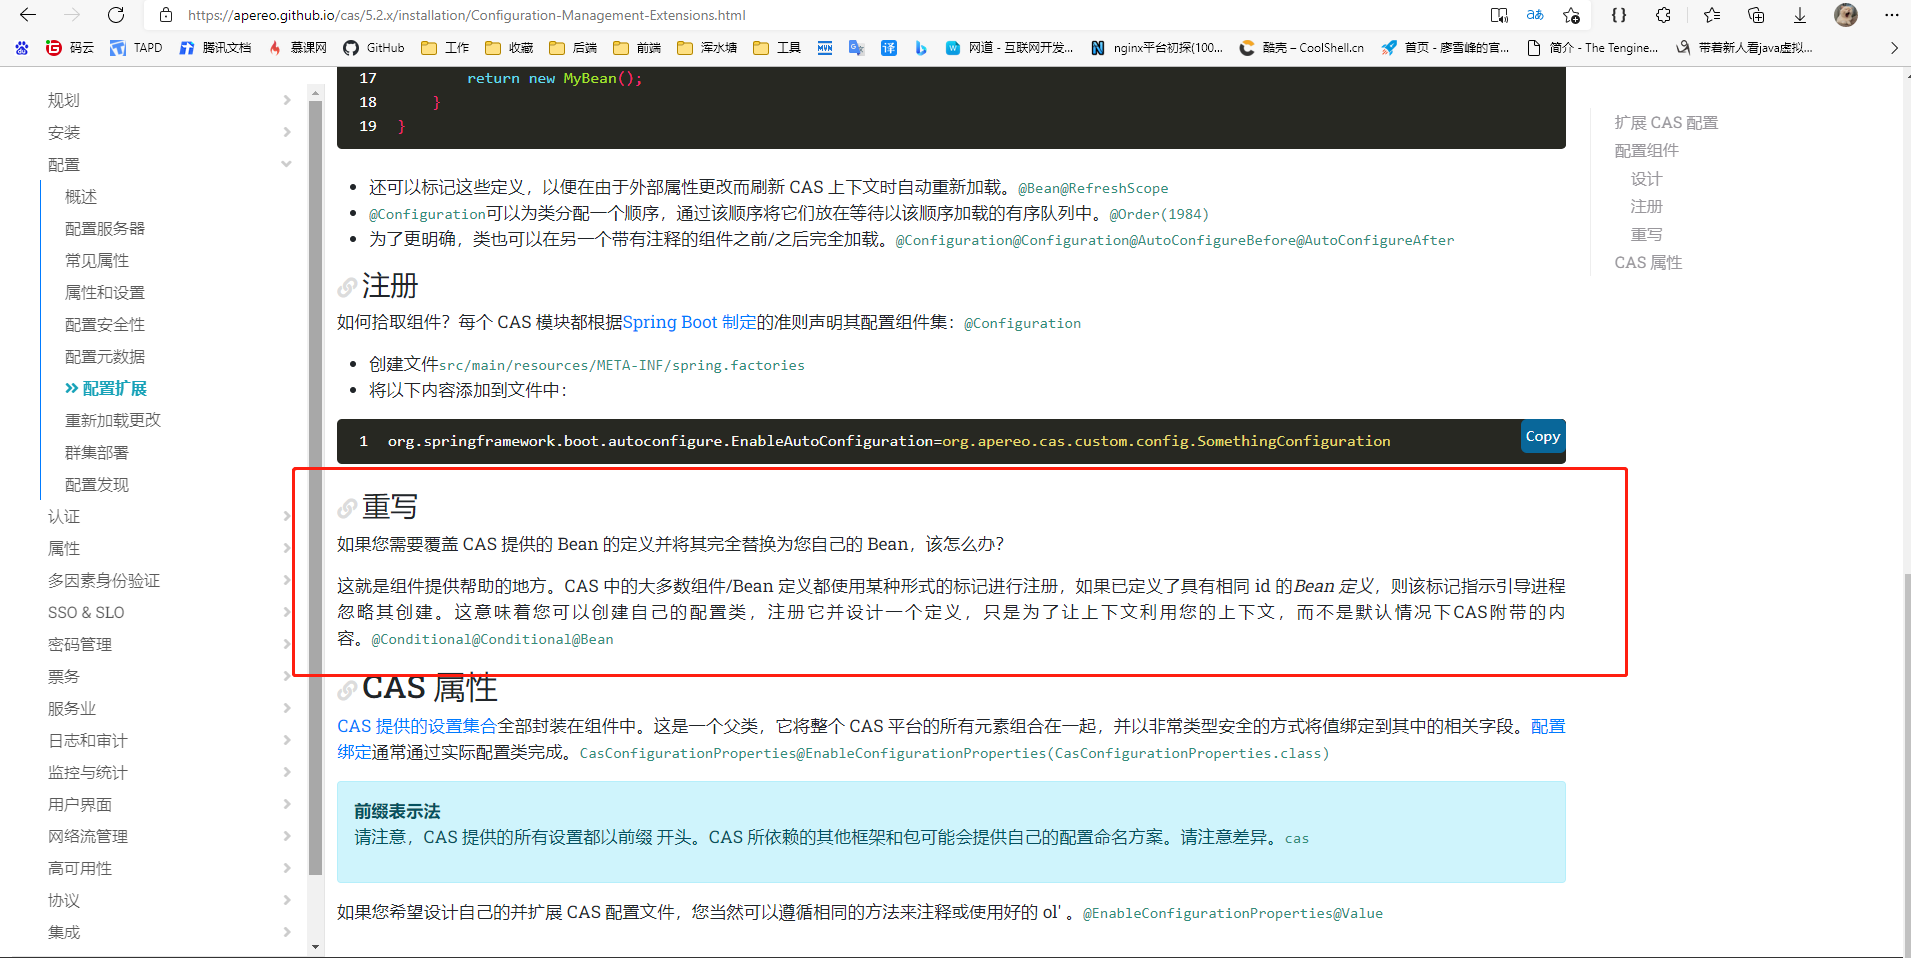The height and width of the screenshot is (958, 1911).
Task: Open the curly-braces extension icon
Action: 1619,15
